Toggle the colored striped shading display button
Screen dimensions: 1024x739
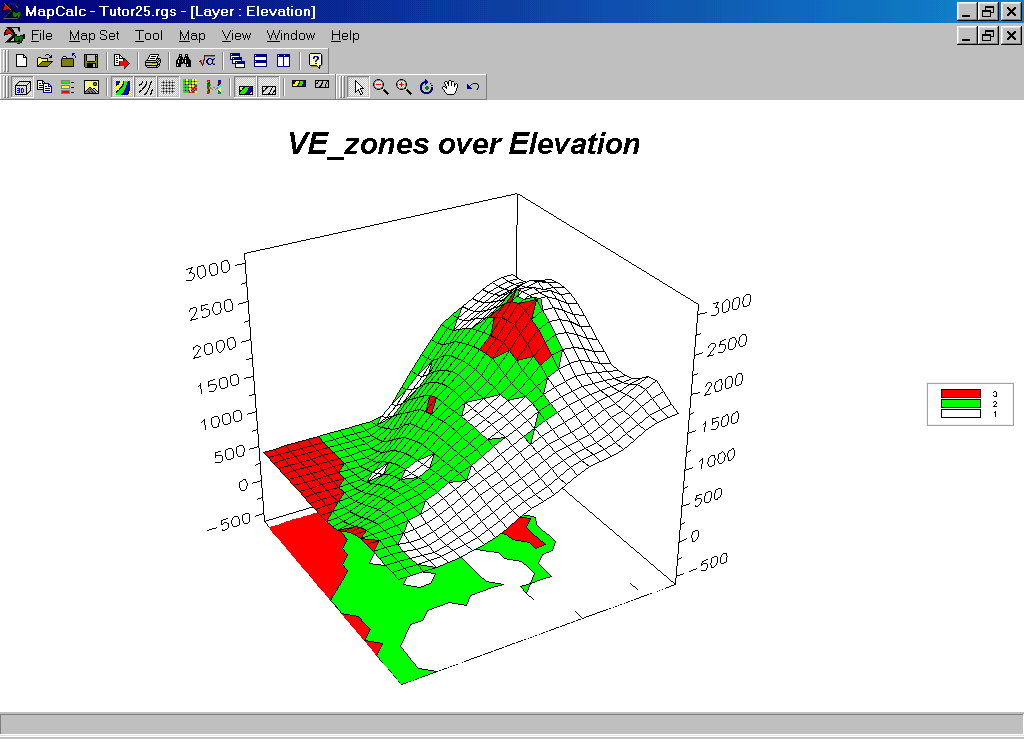122,87
